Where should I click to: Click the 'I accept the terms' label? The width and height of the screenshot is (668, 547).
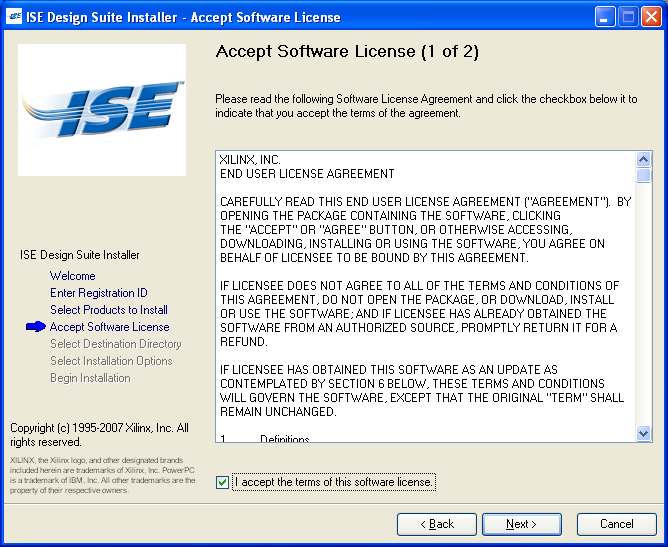click(x=333, y=483)
